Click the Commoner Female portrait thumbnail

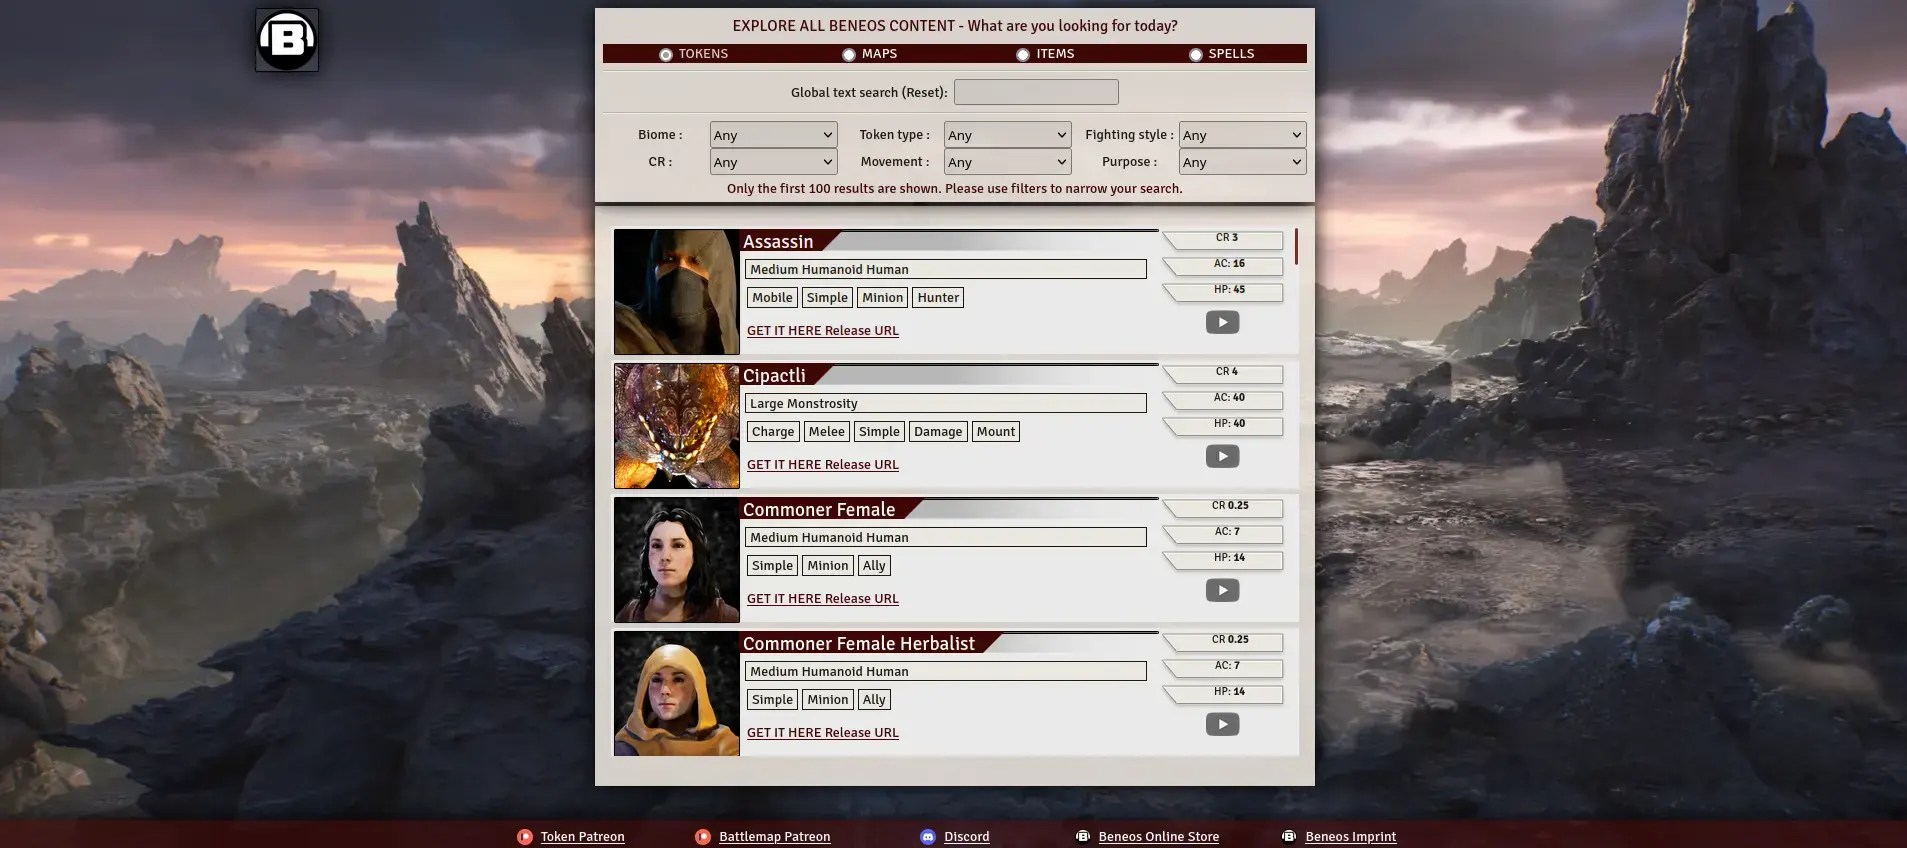677,560
